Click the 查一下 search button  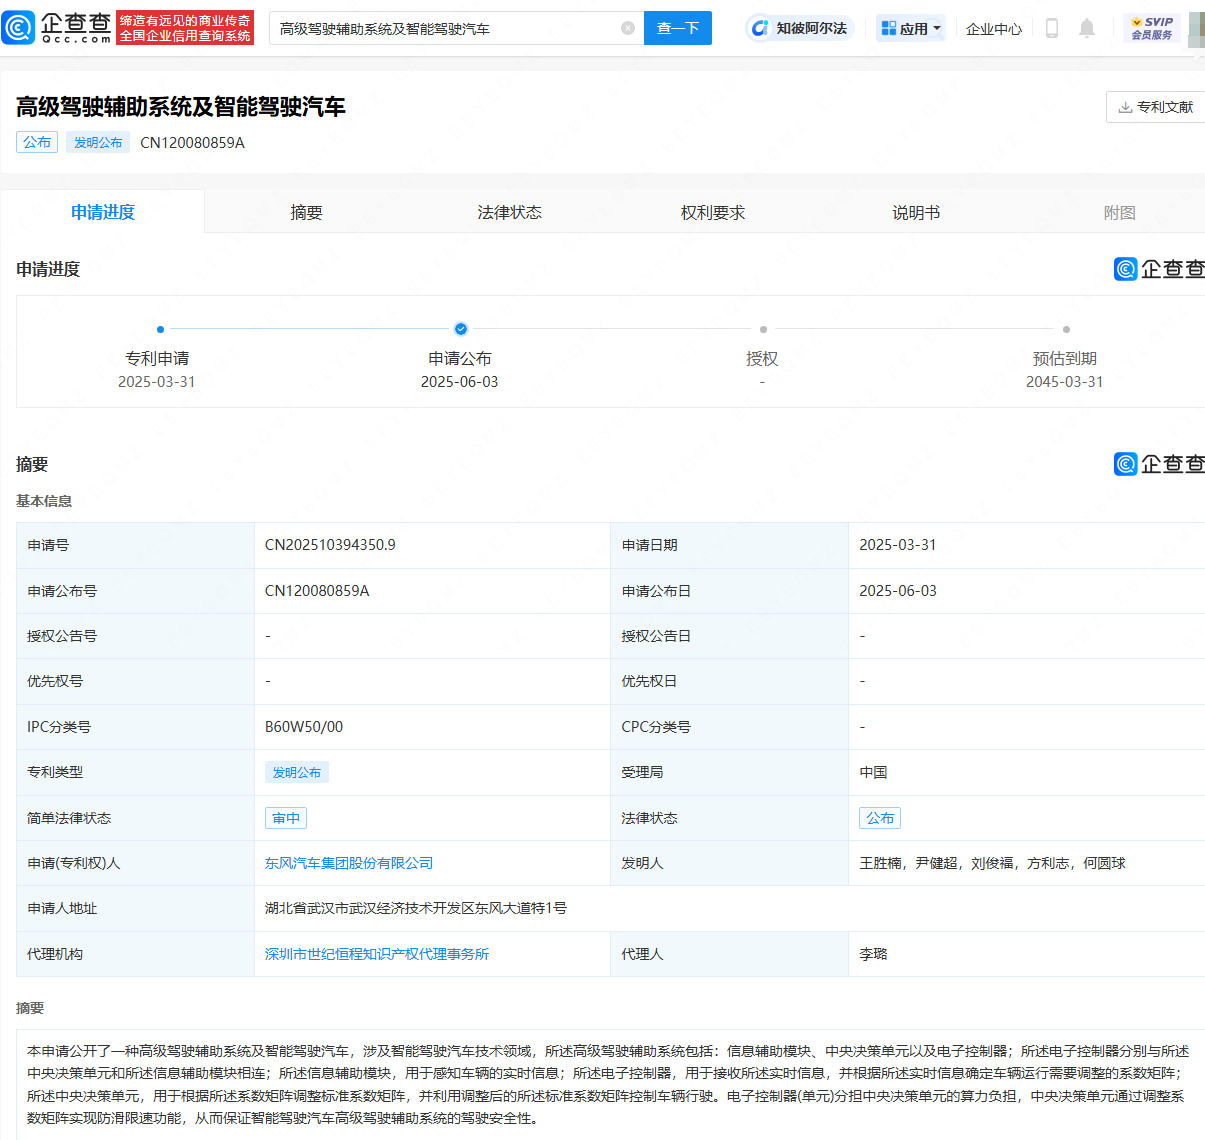click(678, 28)
